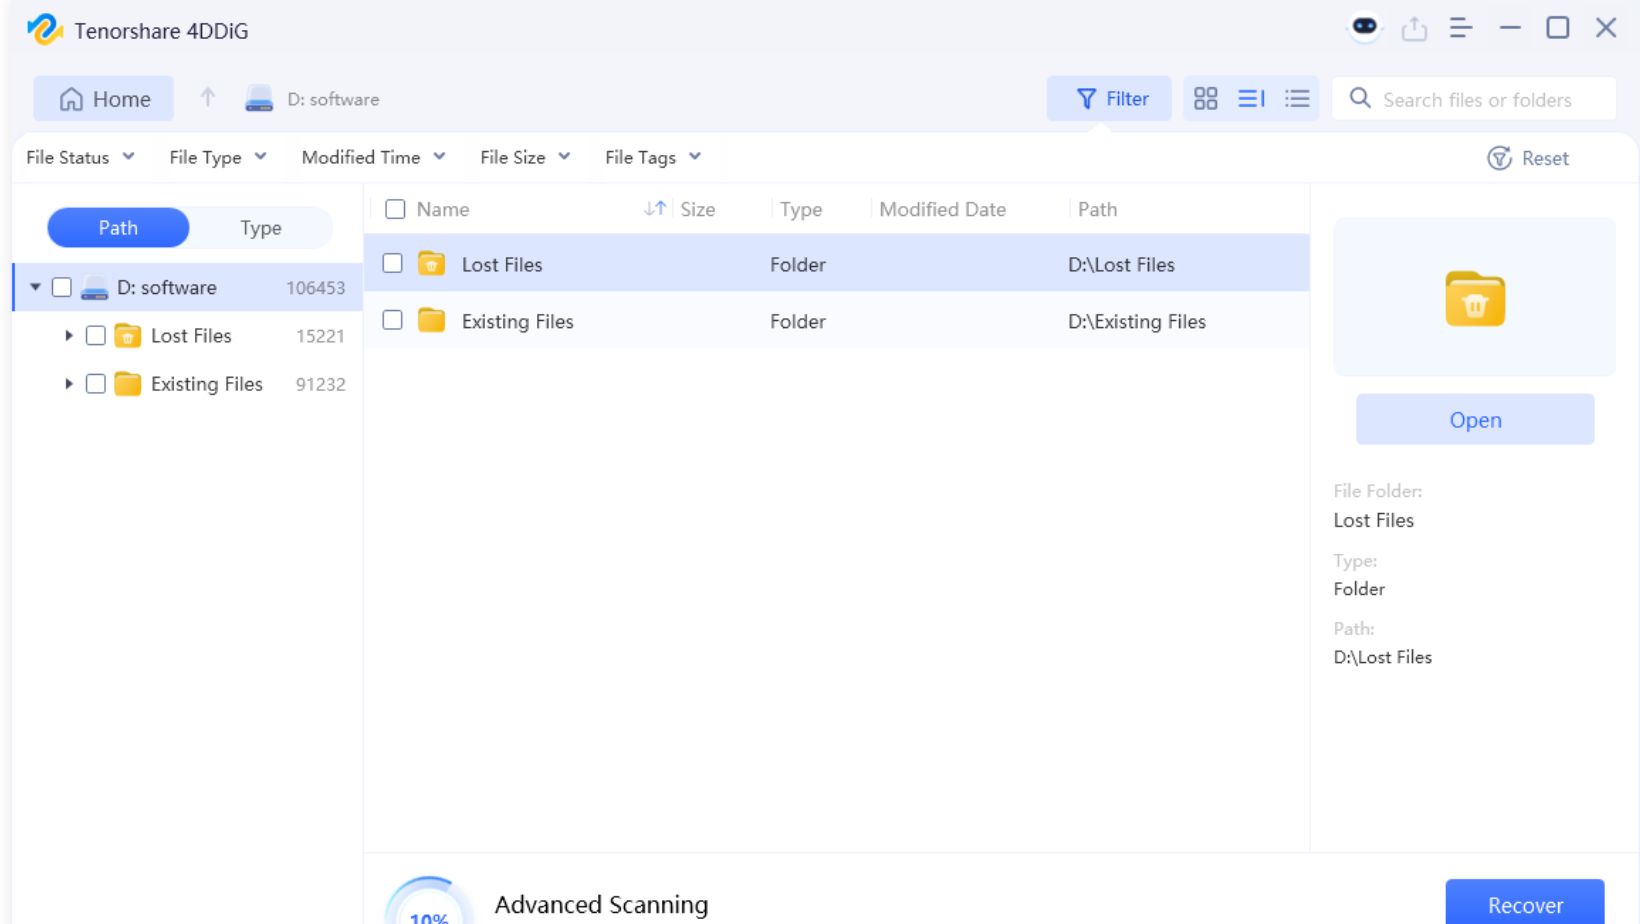This screenshot has width=1640, height=924.
Task: Open the File Status dropdown
Action: pos(80,157)
